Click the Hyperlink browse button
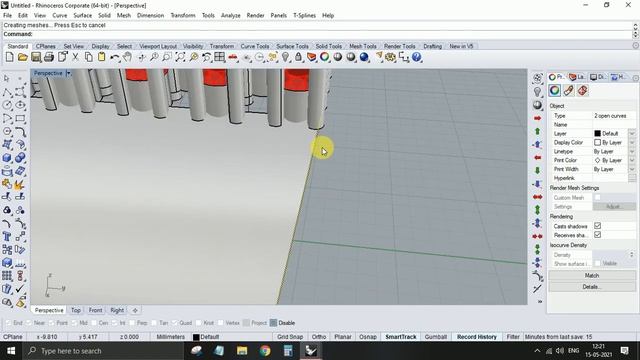640x360 pixels. [632, 178]
